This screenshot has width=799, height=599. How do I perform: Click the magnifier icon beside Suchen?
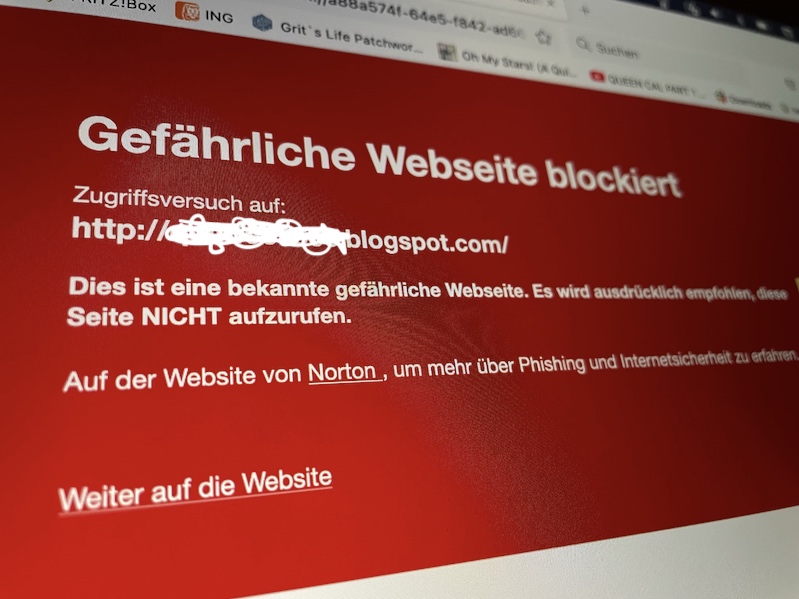pyautogui.click(x=583, y=45)
